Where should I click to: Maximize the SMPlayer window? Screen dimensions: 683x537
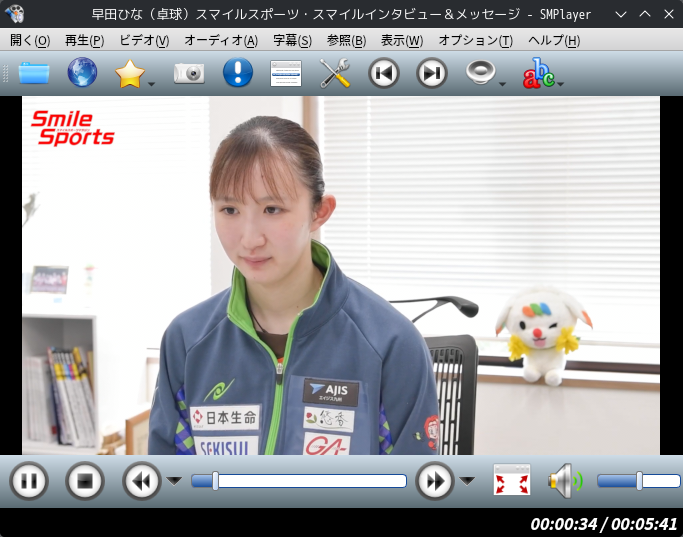coord(645,14)
